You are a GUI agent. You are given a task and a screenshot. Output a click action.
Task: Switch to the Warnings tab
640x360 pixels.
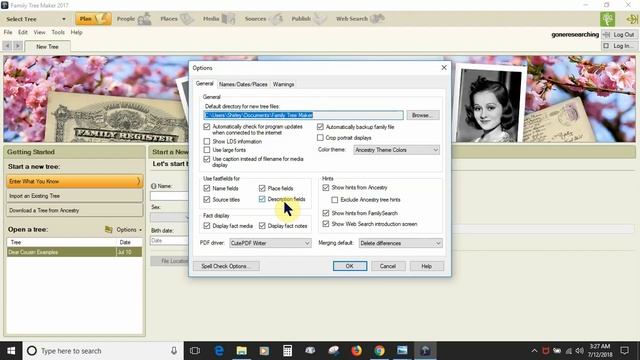pyautogui.click(x=283, y=84)
